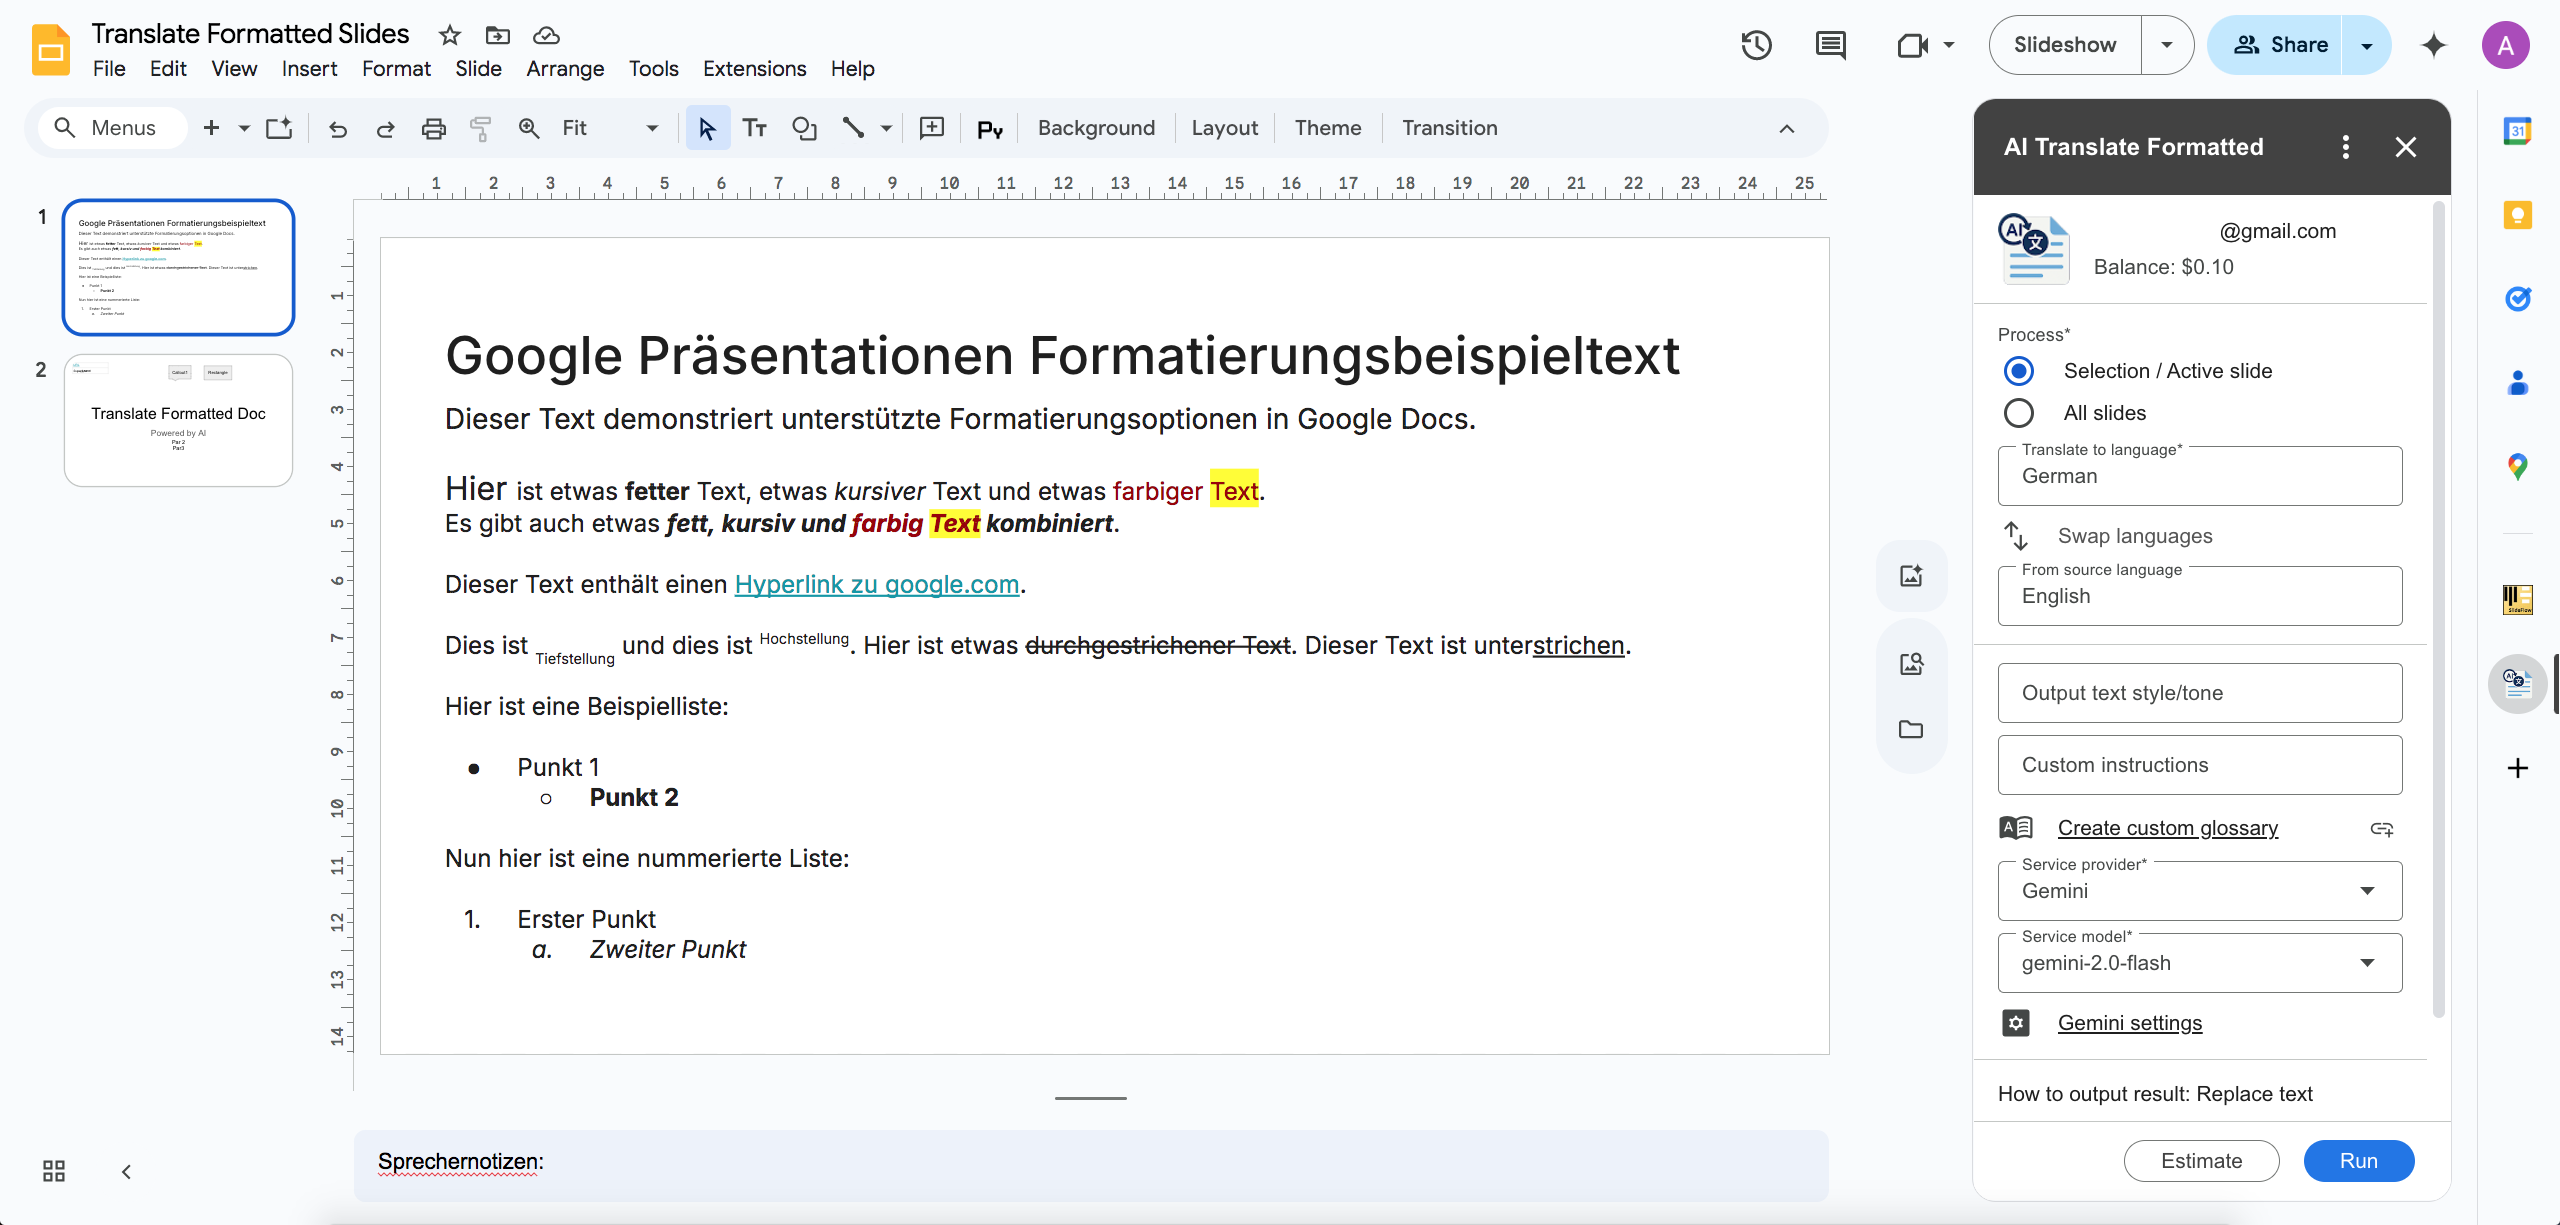2560x1225 pixels.
Task: Print the presentation
Action: click(433, 128)
